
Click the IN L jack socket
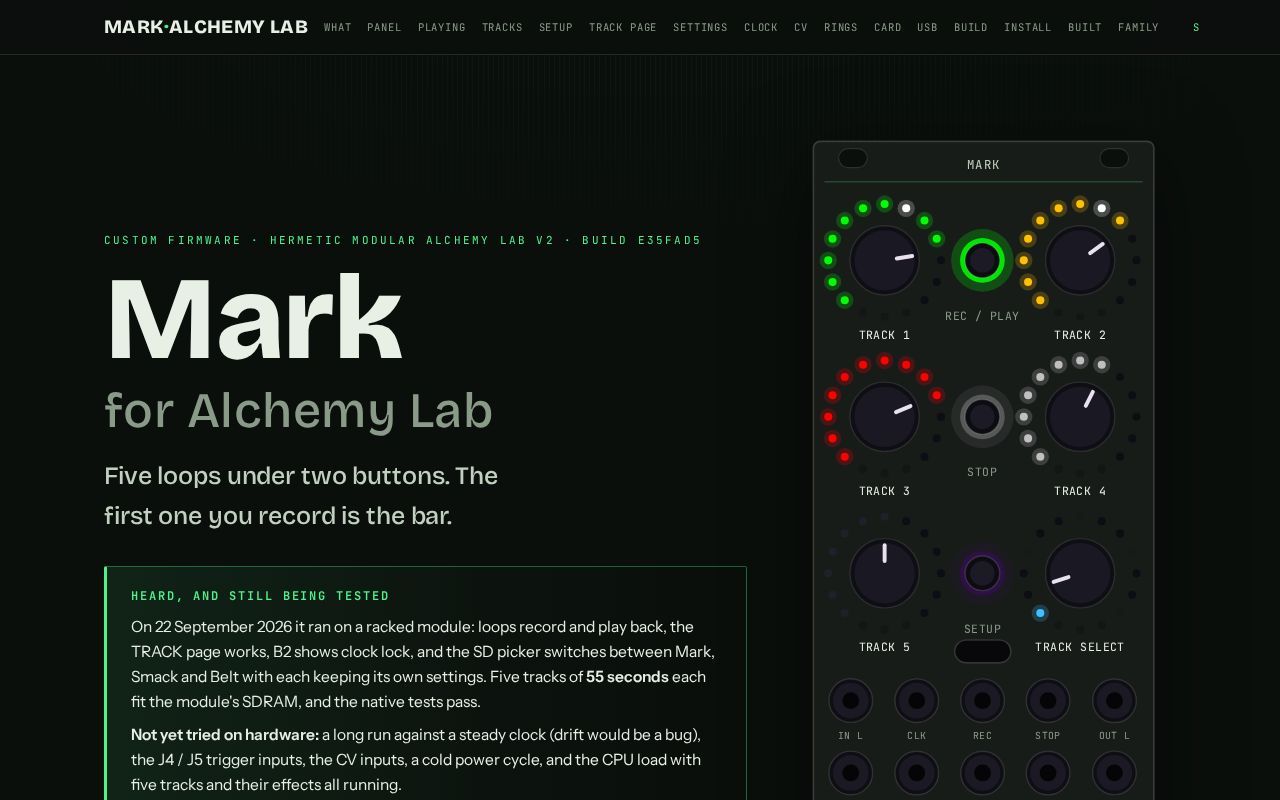(850, 701)
